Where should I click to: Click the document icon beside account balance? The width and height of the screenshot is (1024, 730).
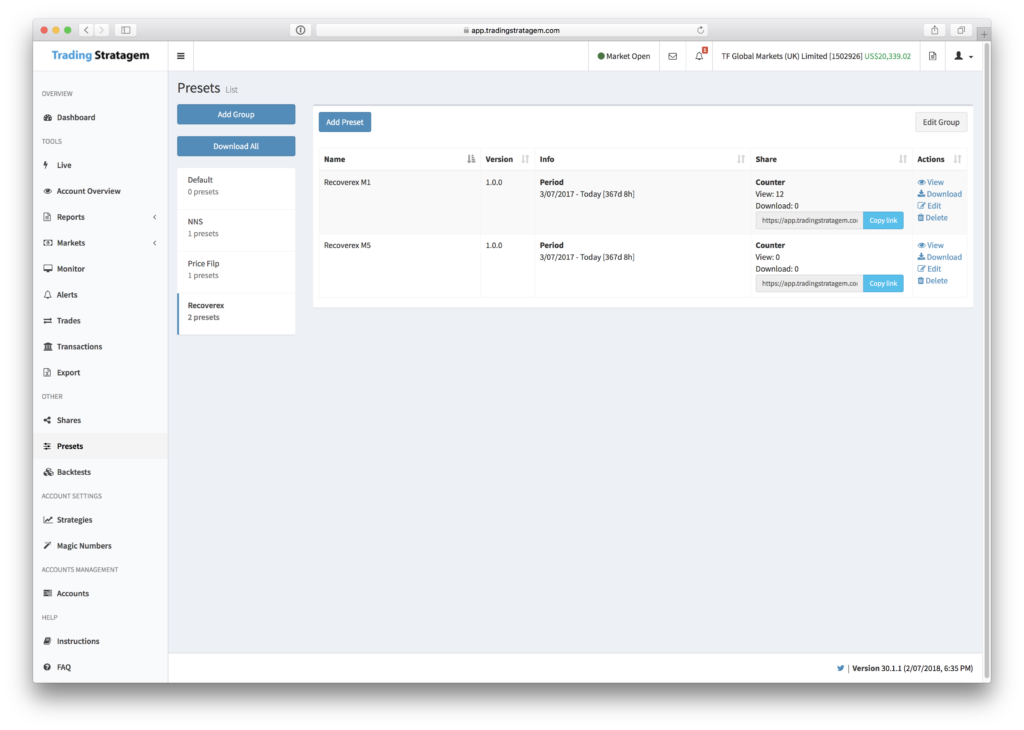point(933,56)
